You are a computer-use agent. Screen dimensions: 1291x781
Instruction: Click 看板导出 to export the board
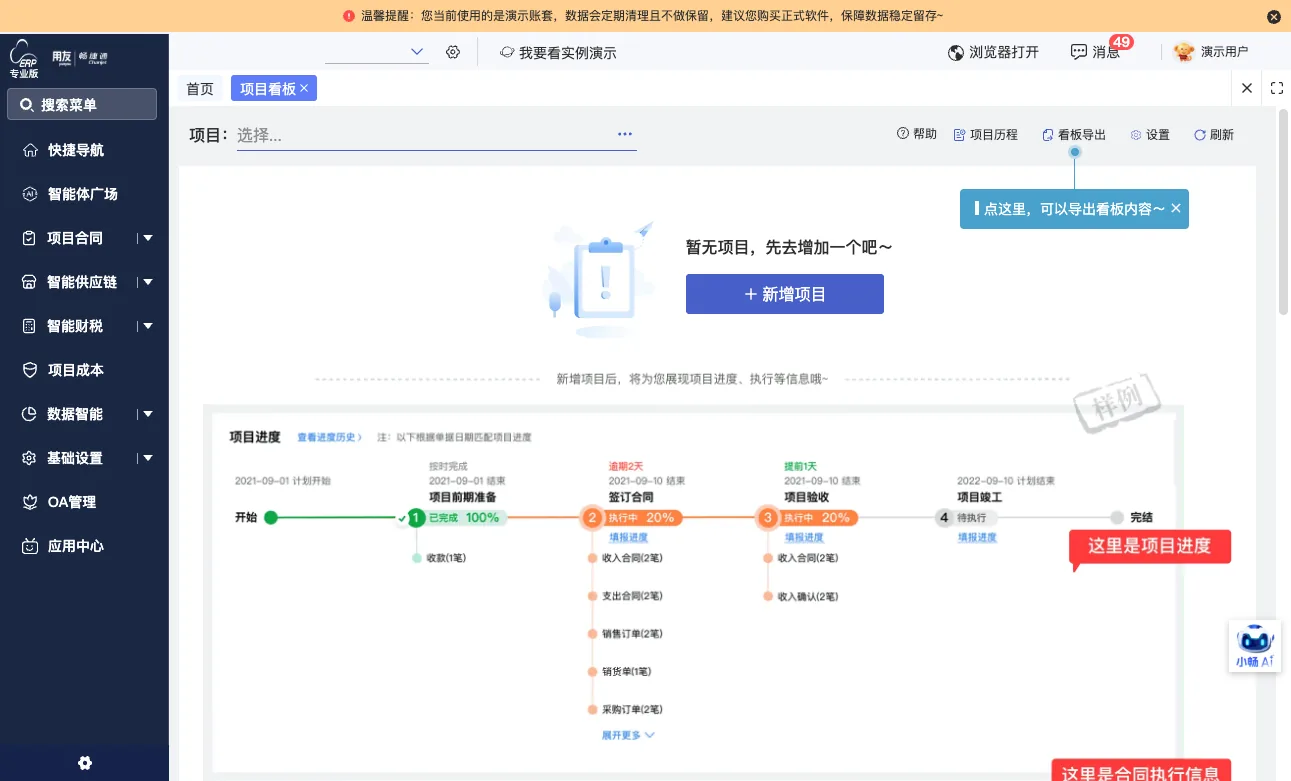click(1074, 134)
